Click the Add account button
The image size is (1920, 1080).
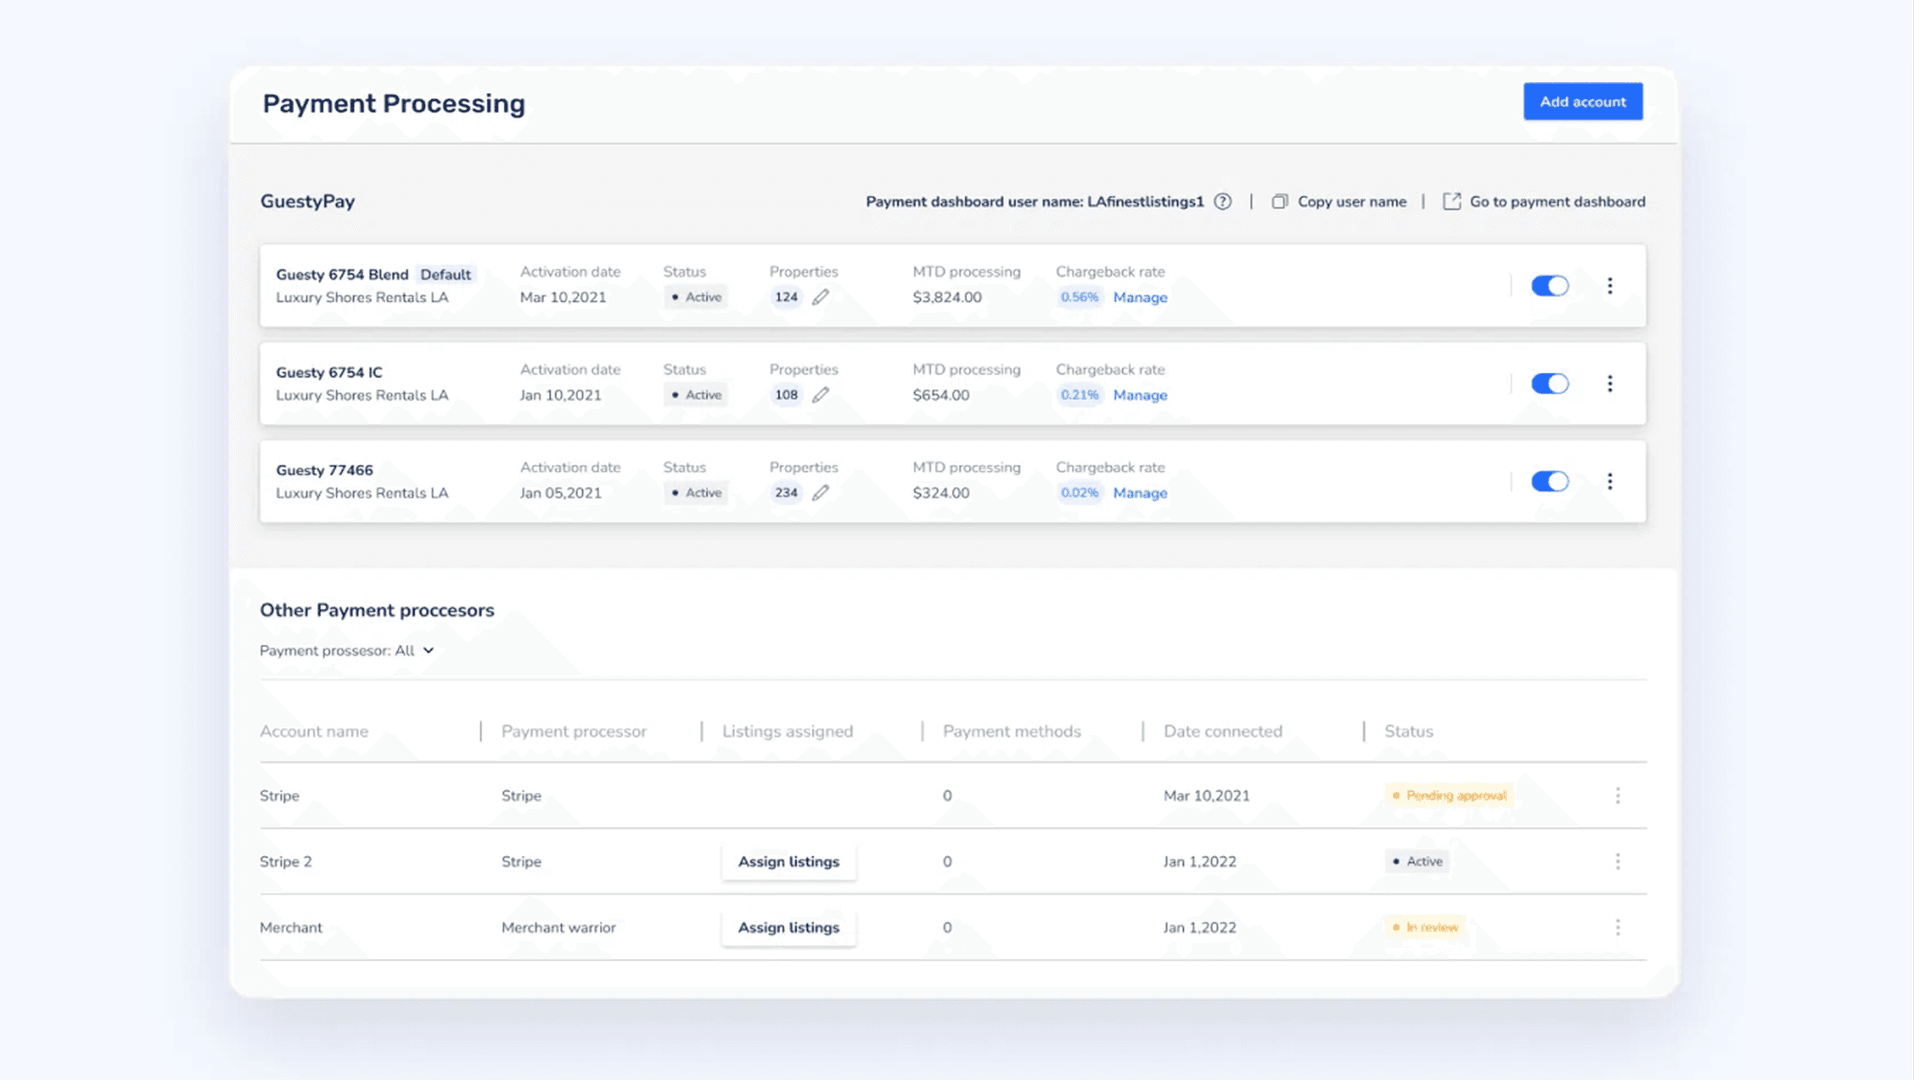click(1583, 101)
